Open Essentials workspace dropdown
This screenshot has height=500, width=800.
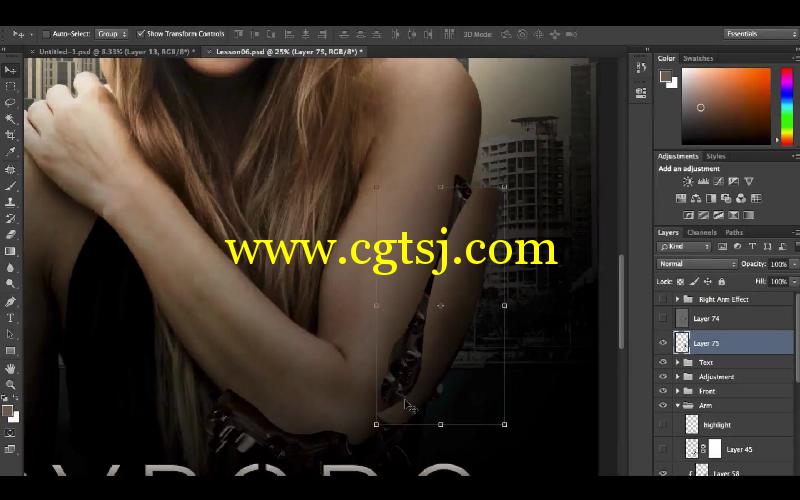[761, 34]
